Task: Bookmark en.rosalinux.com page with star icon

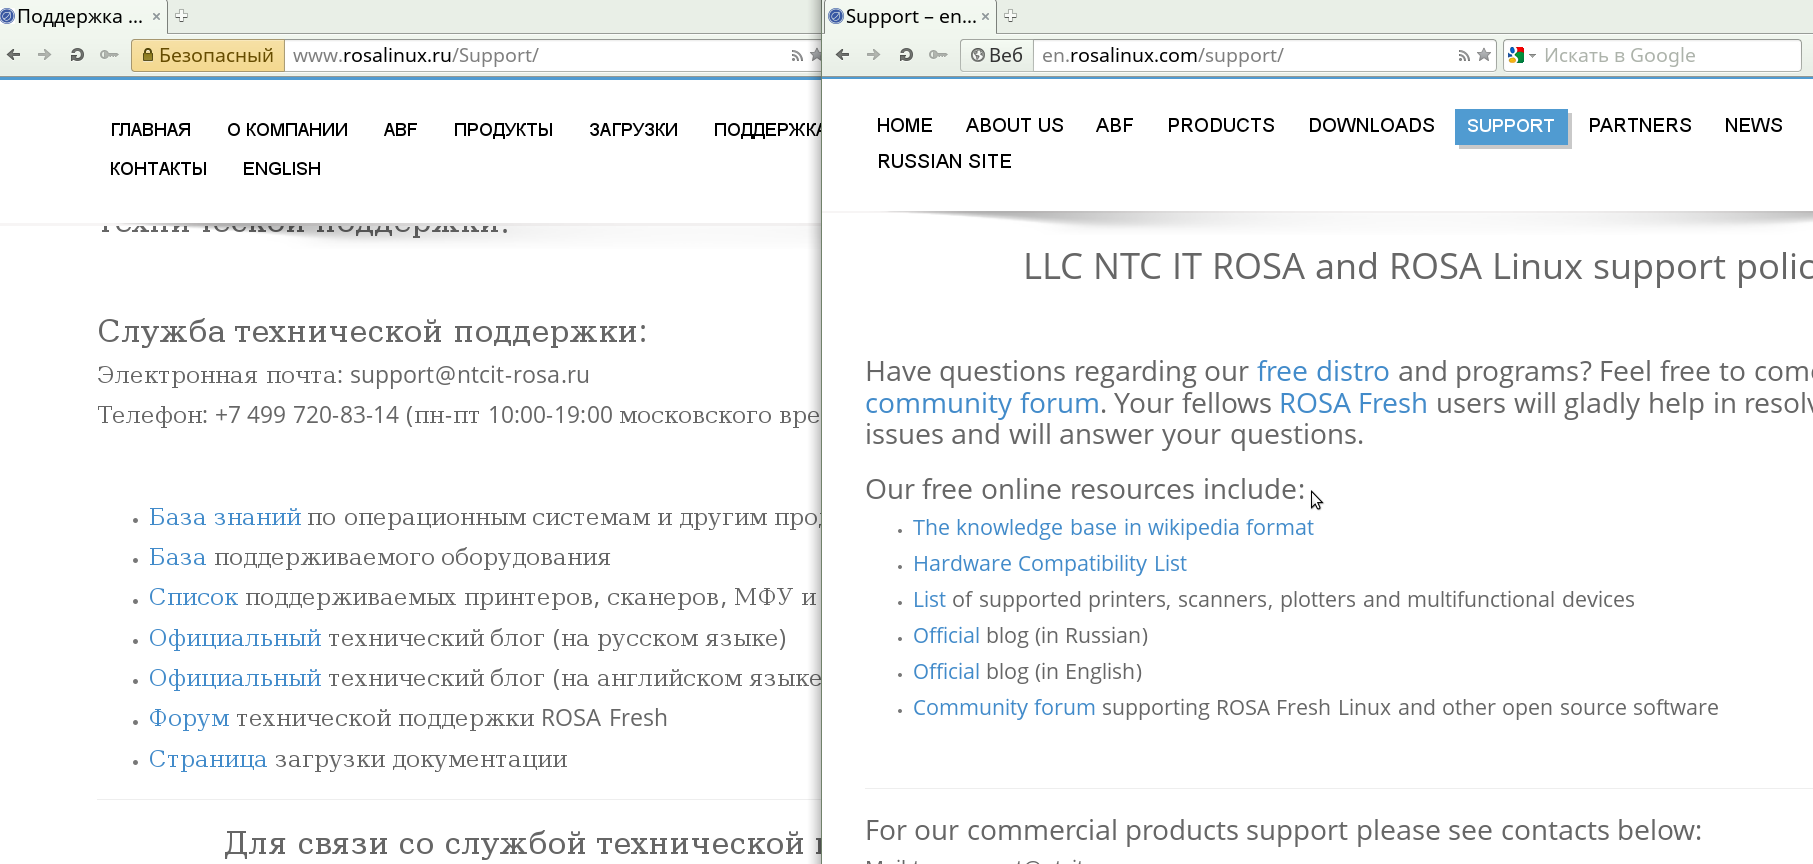Action: tap(1484, 55)
